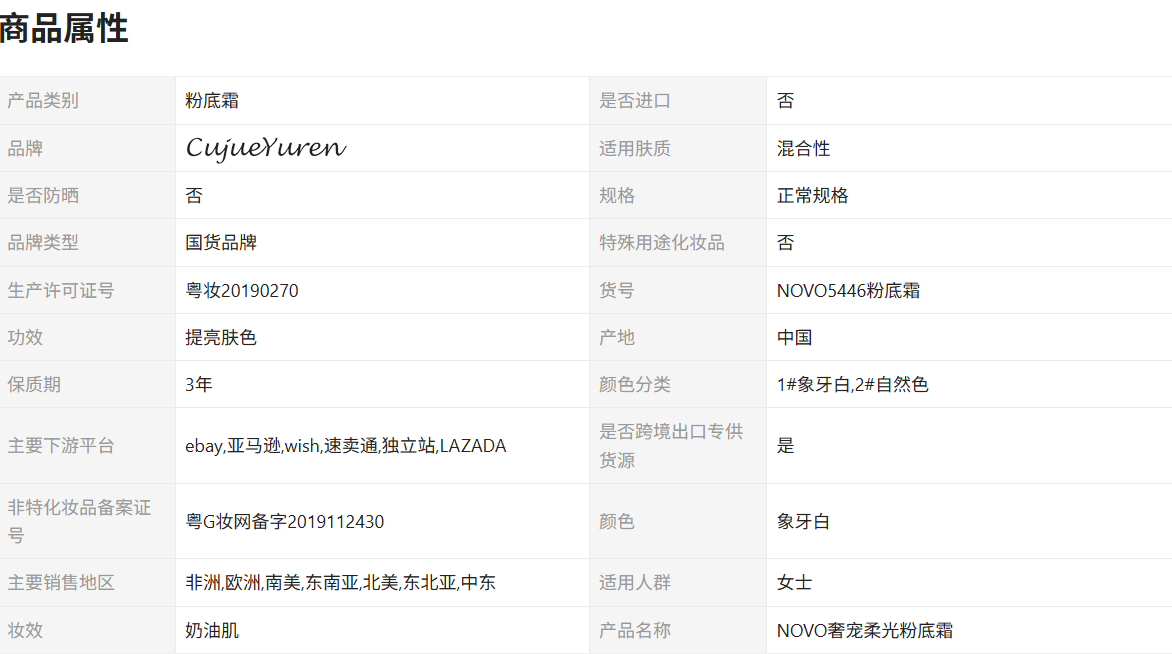Click the "否" value in 是否防晒 row

(194, 196)
